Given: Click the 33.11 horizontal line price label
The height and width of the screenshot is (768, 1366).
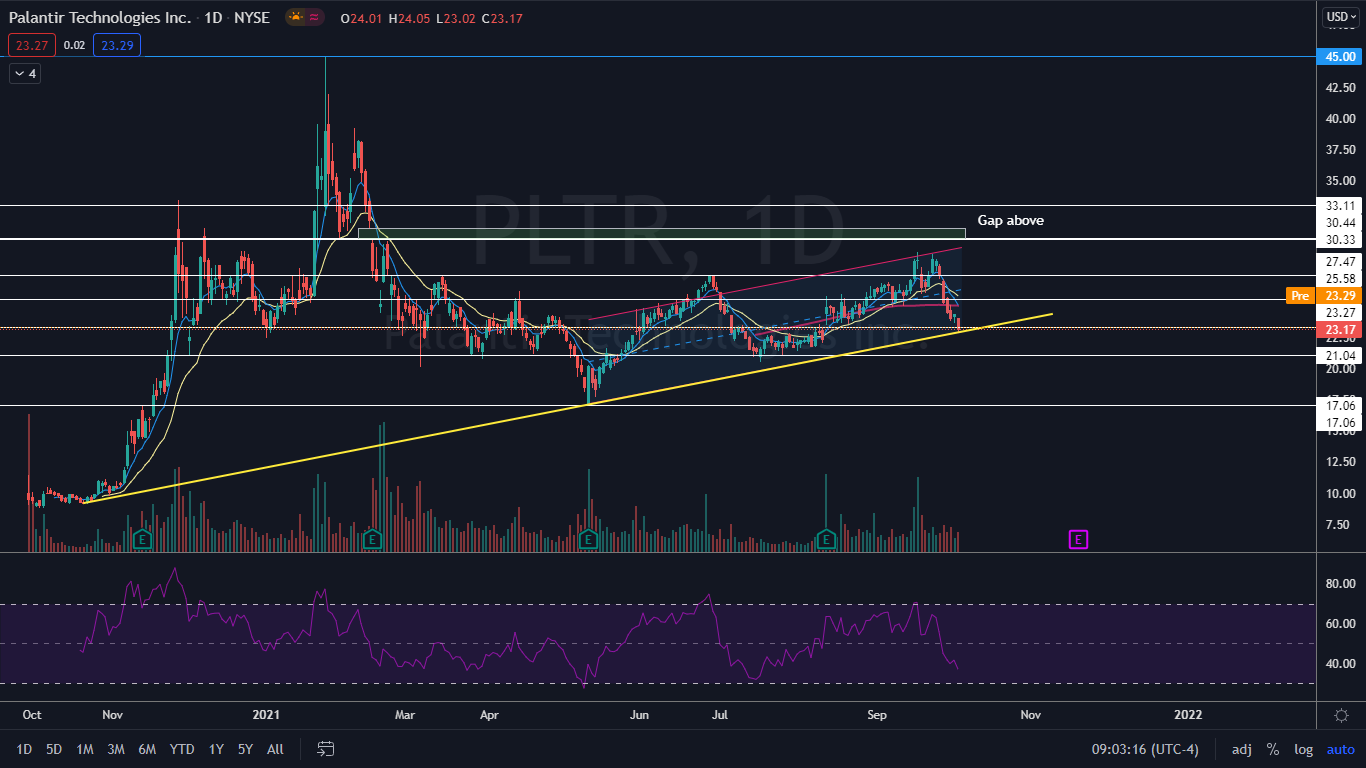Looking at the screenshot, I should tap(1340, 205).
